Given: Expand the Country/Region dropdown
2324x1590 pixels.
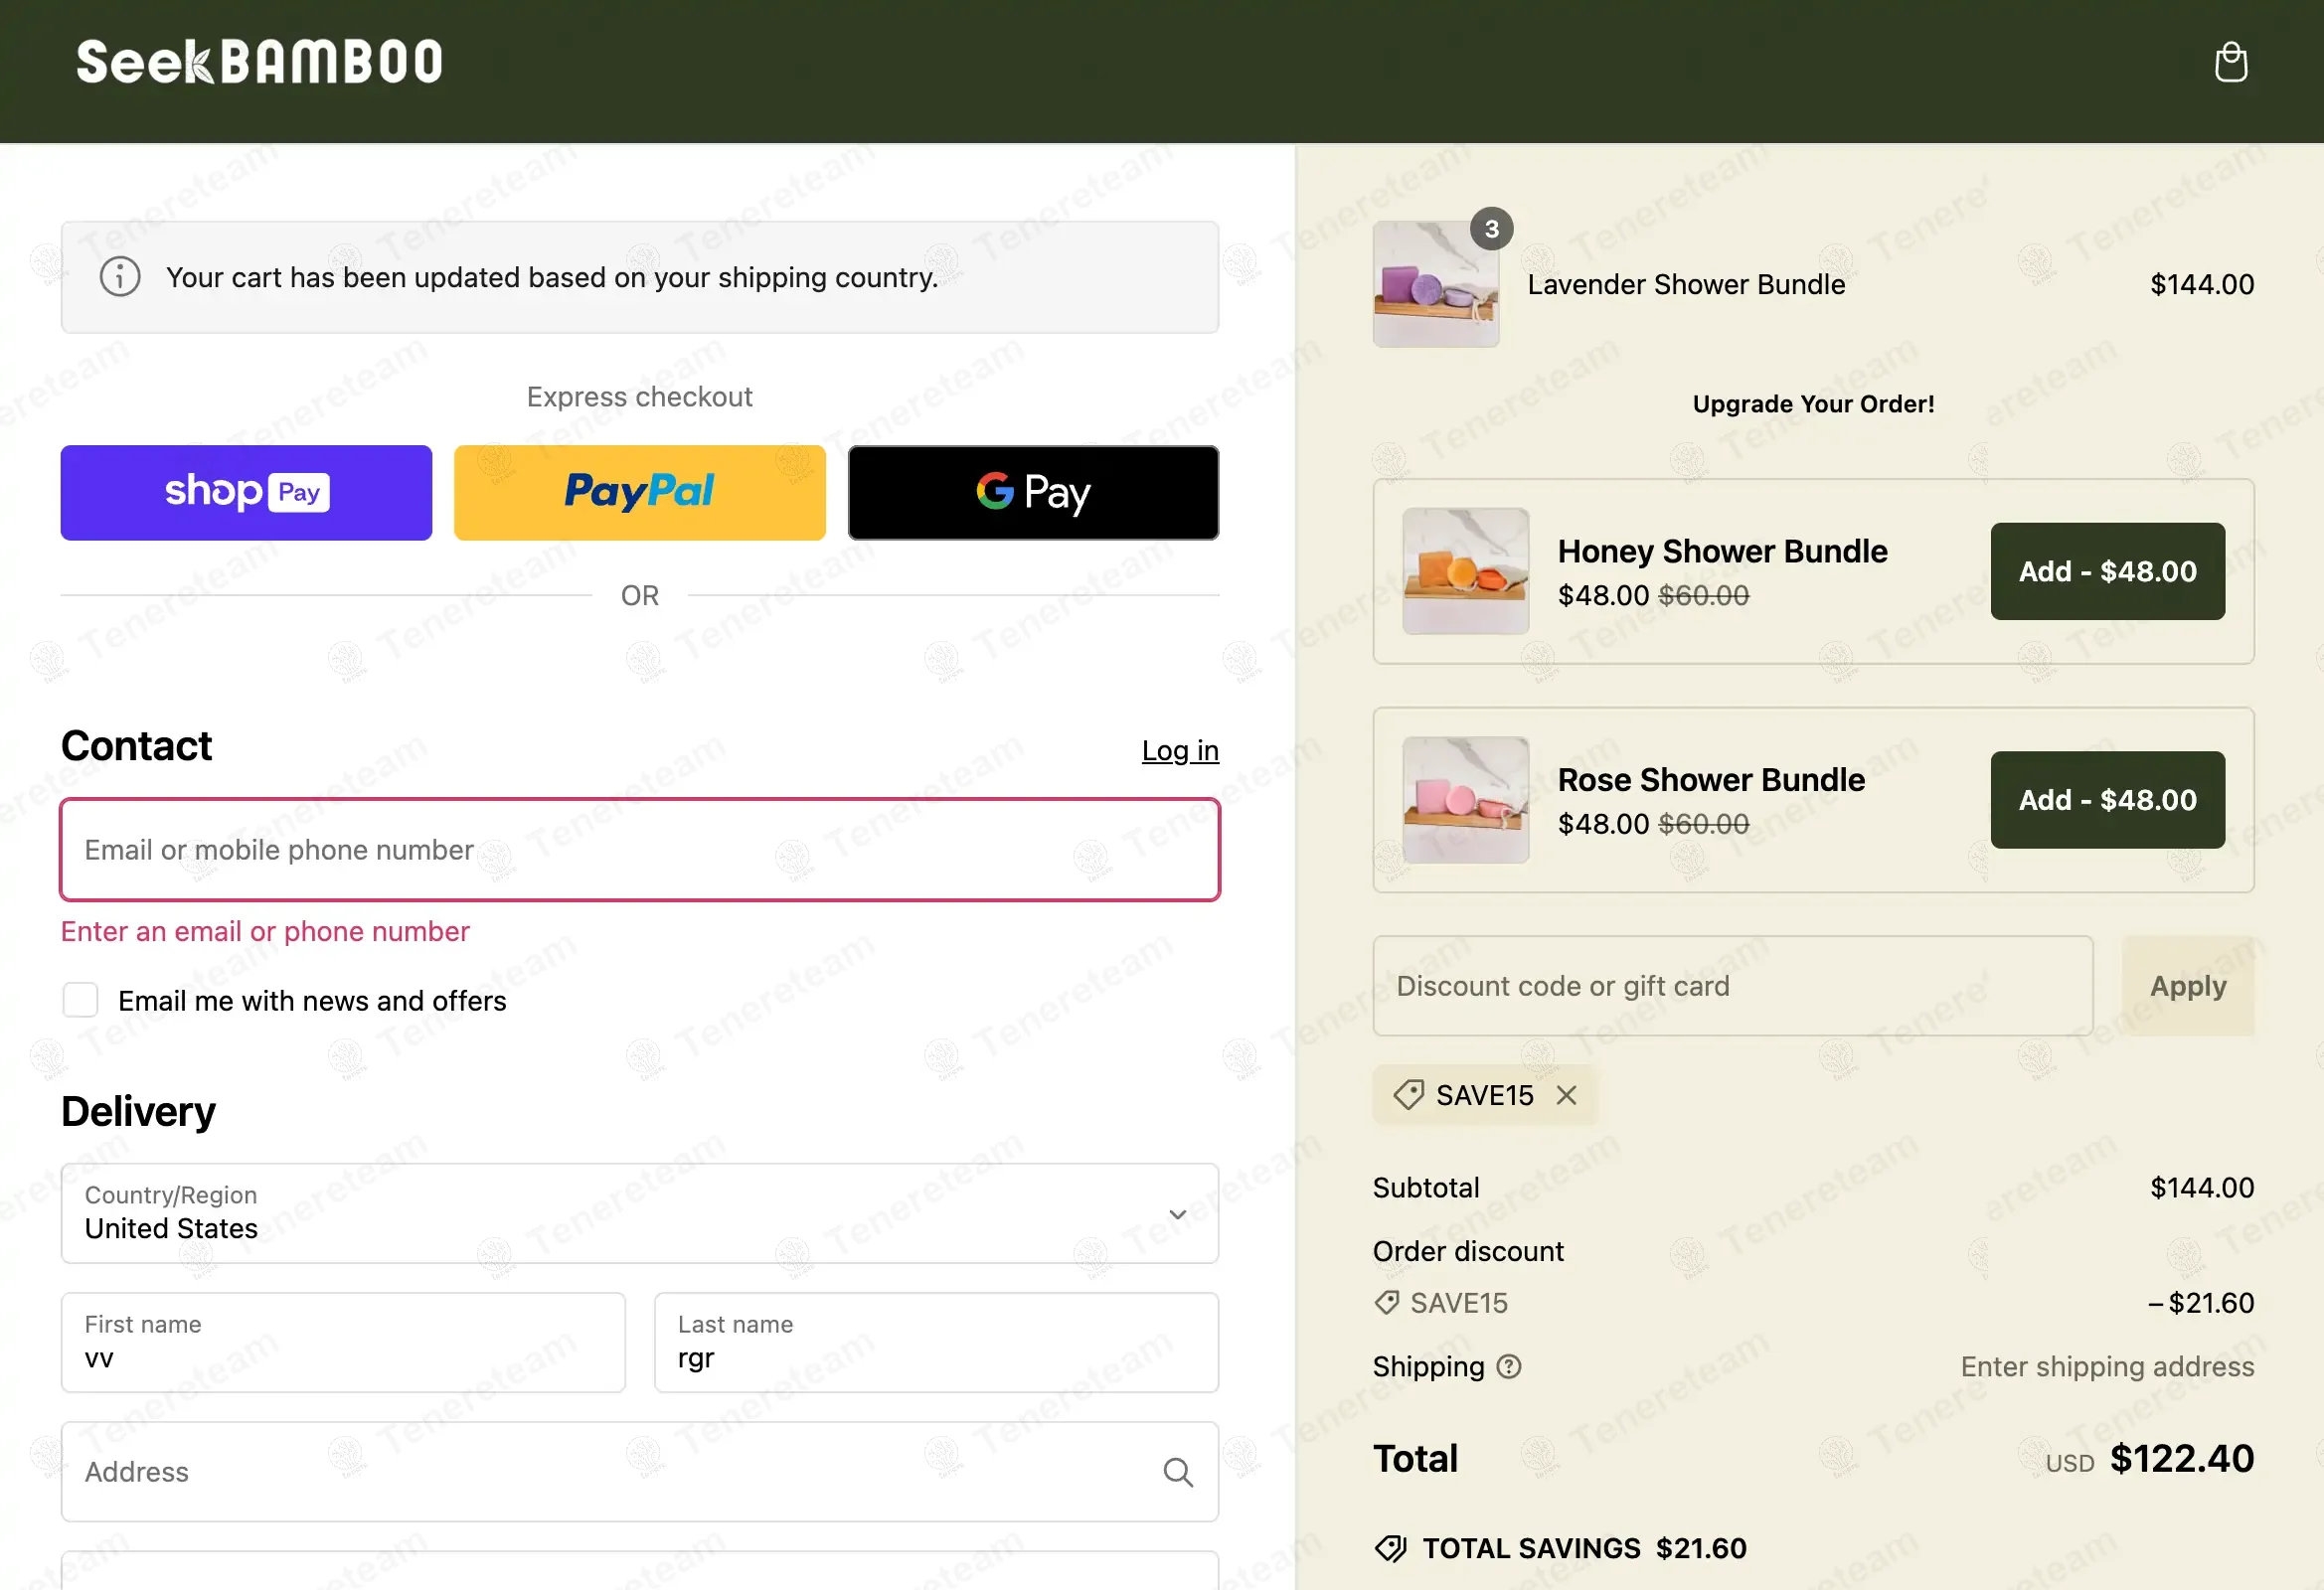Looking at the screenshot, I should pyautogui.click(x=639, y=1213).
